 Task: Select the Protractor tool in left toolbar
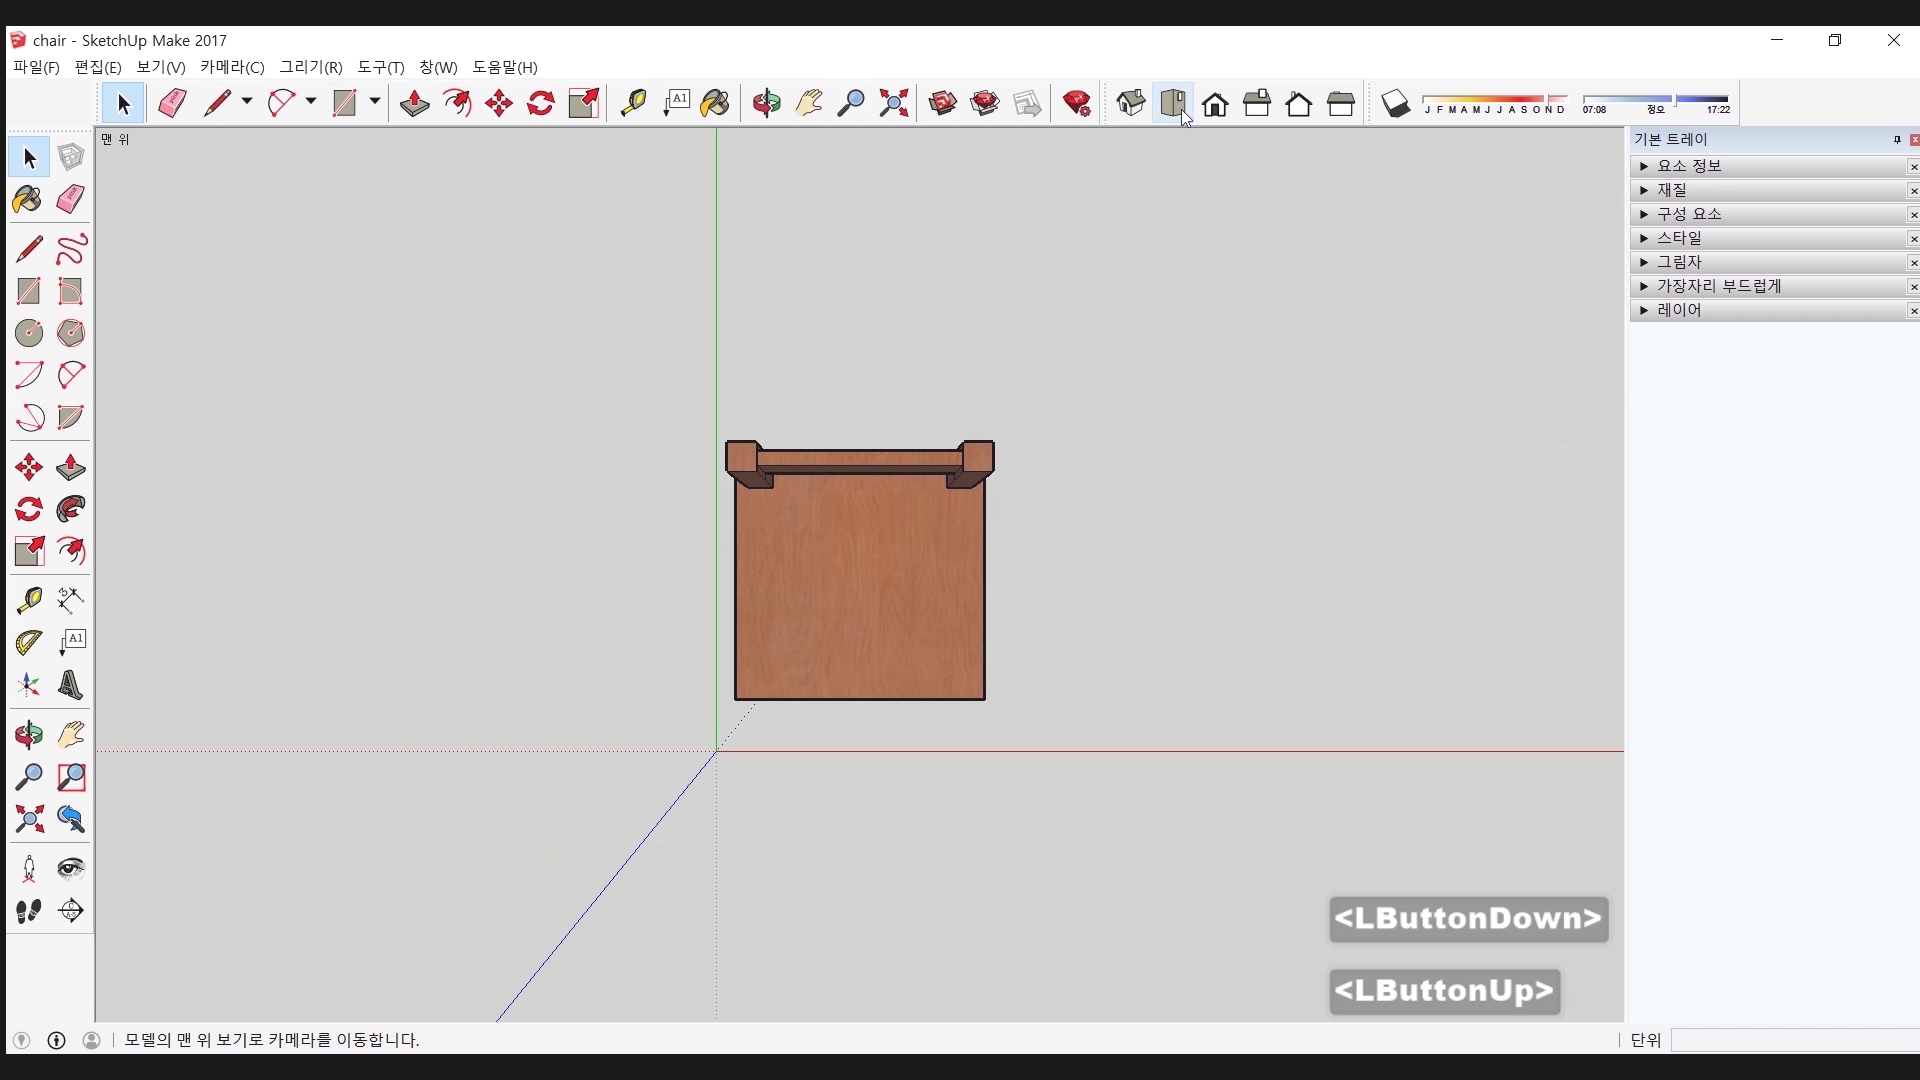[29, 642]
